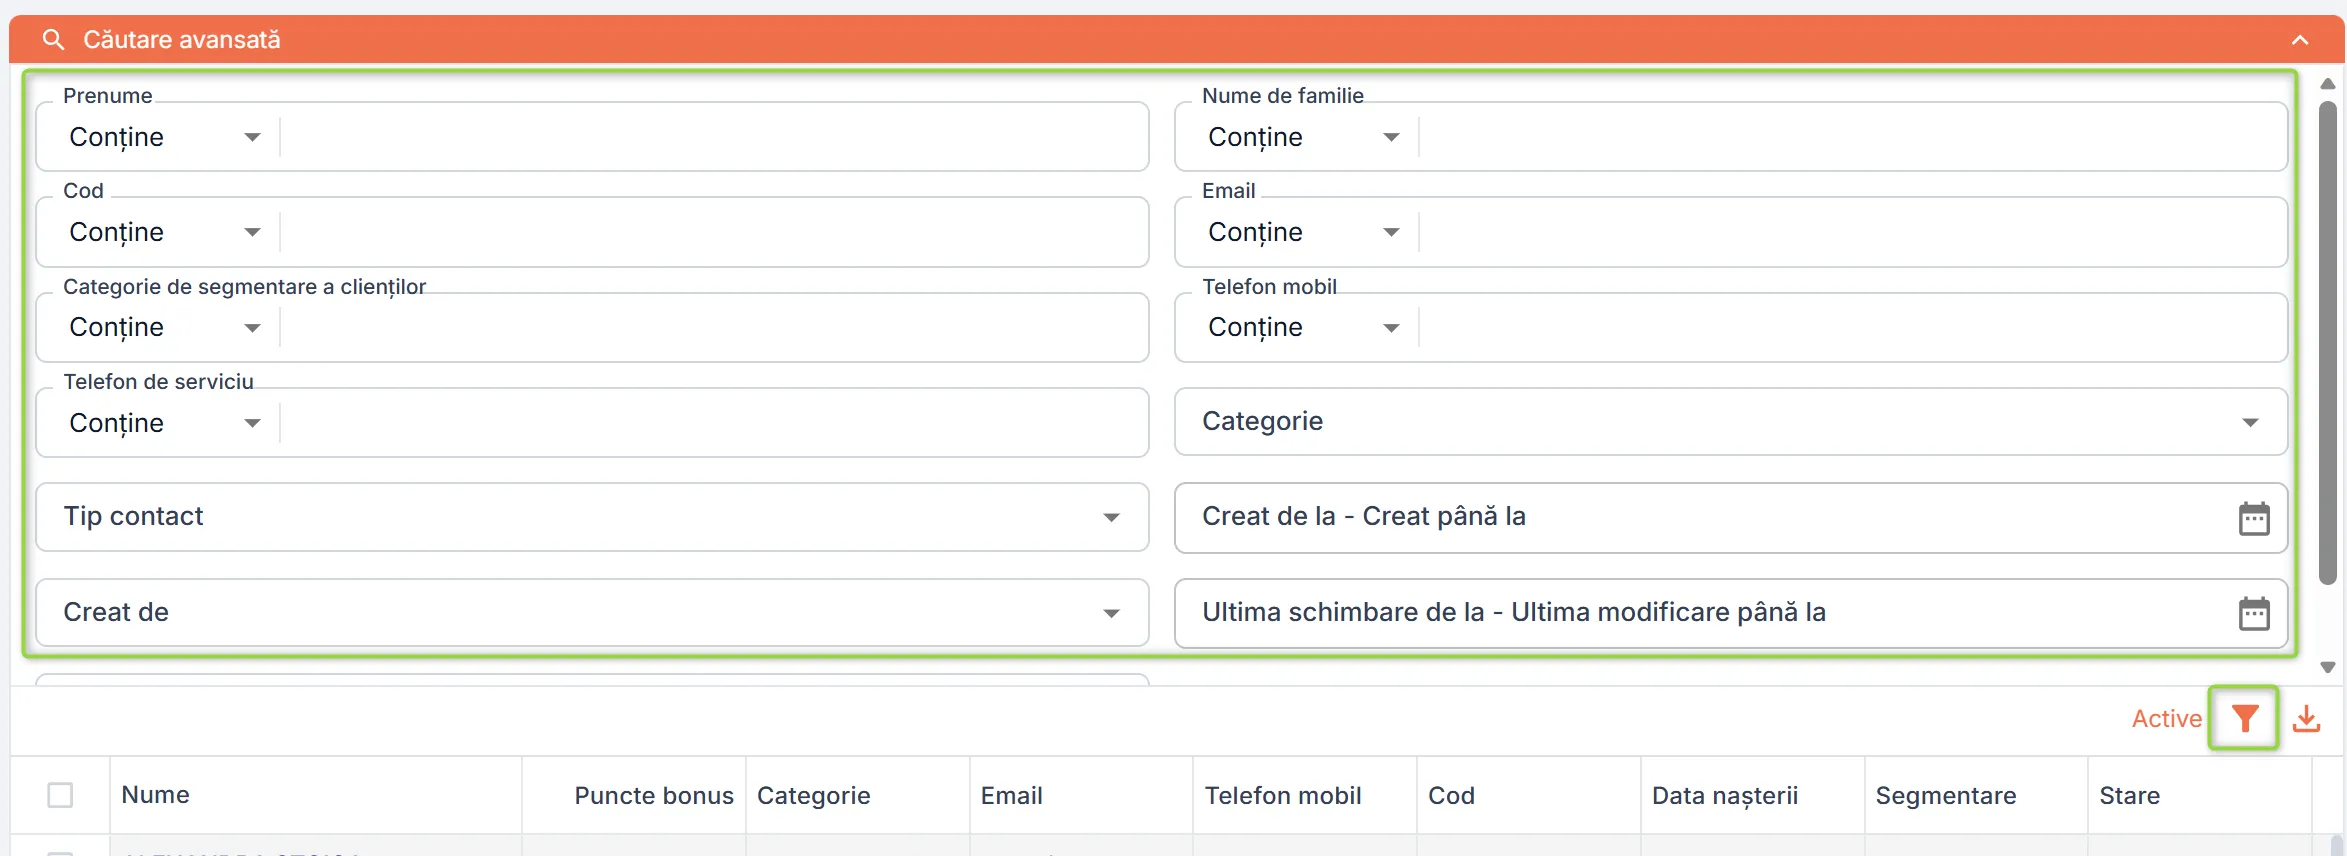The height and width of the screenshot is (856, 2347).
Task: Collapse the Căutare avansată panel chevron
Action: (2300, 40)
